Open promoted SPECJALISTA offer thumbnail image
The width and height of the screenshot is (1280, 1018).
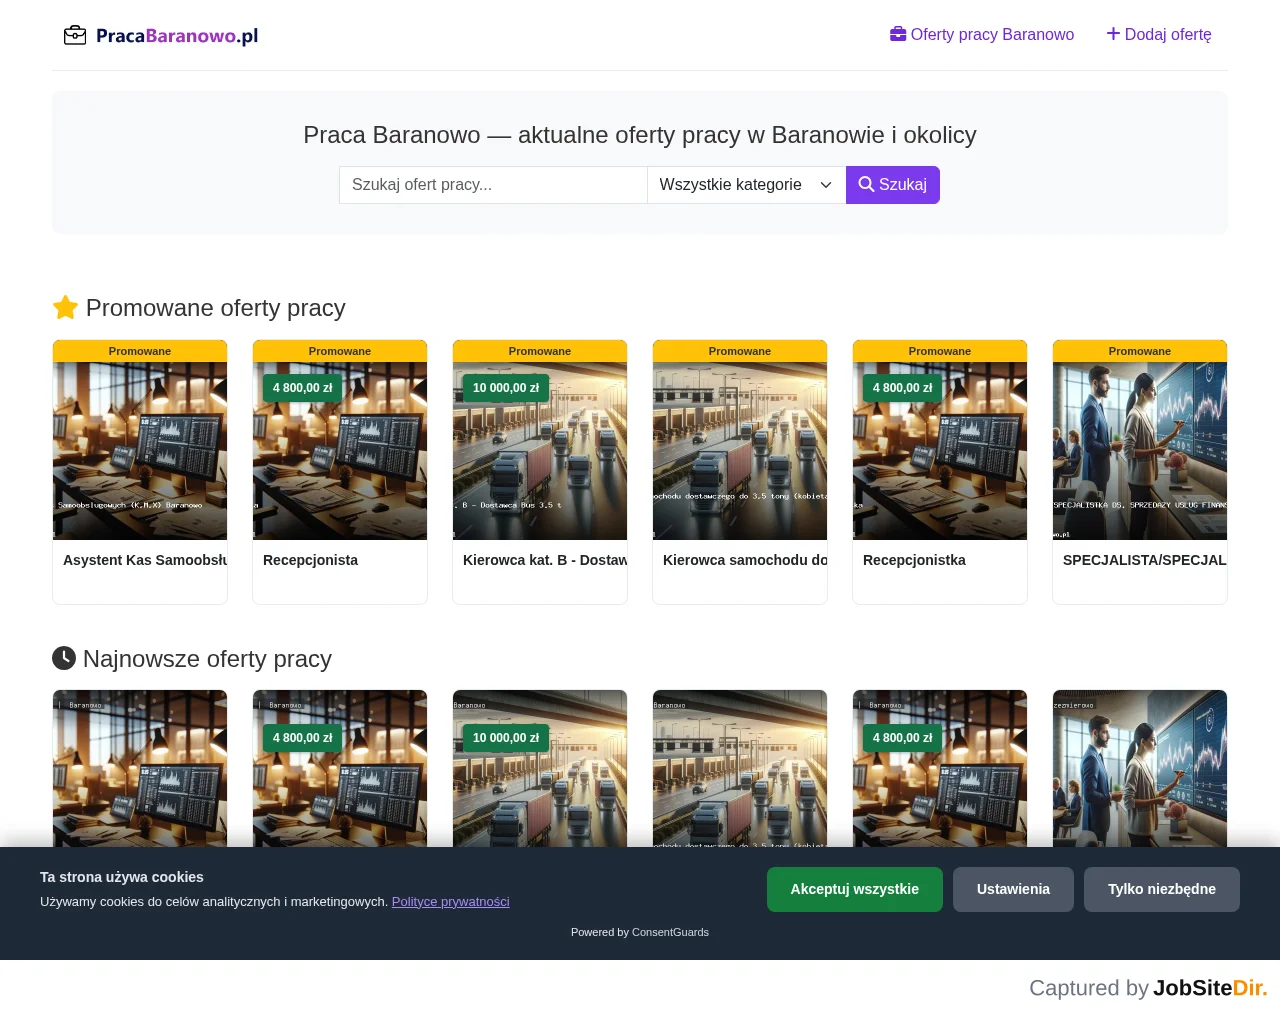coord(1140,451)
